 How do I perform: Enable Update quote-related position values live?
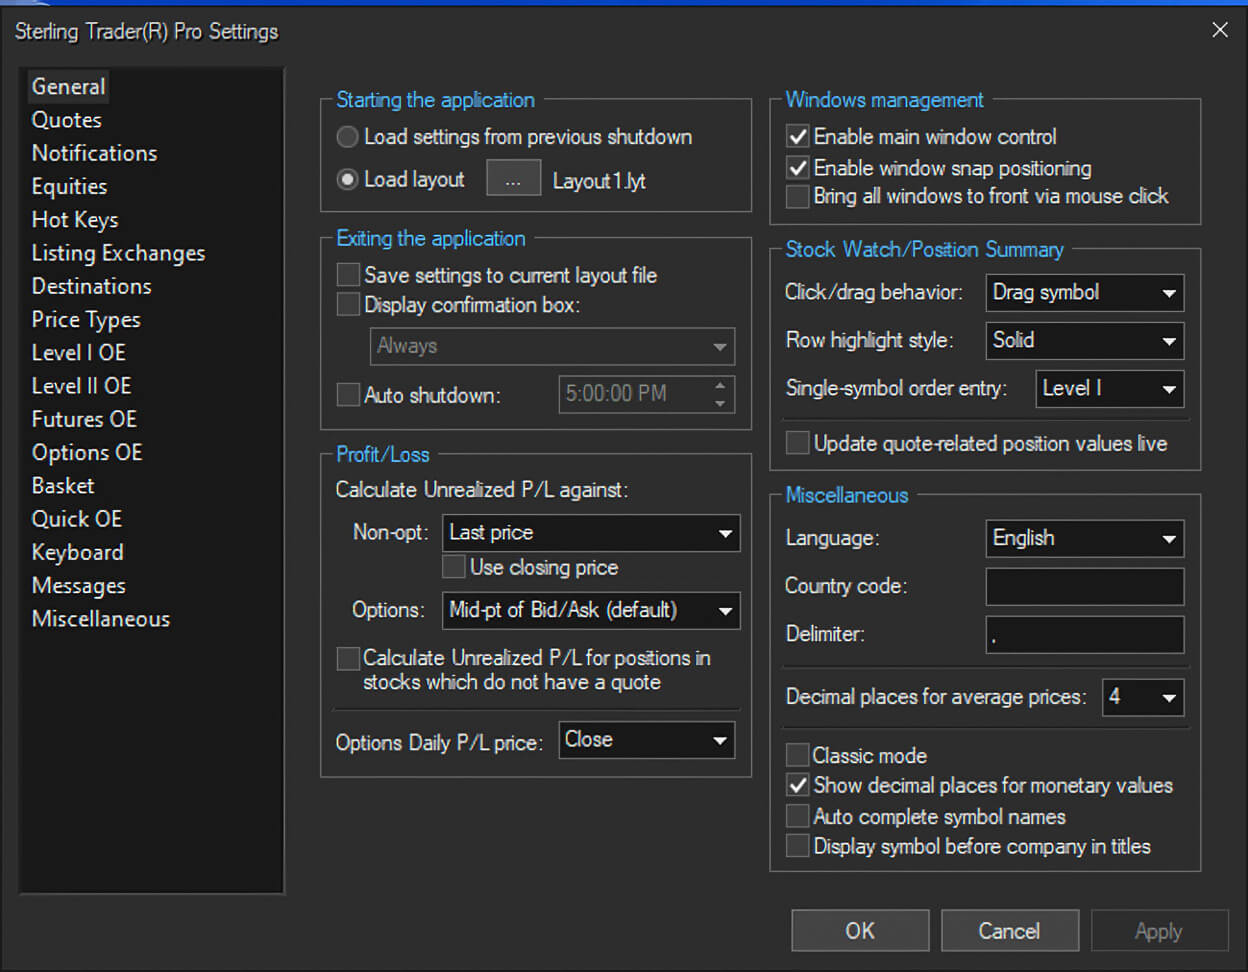point(798,443)
